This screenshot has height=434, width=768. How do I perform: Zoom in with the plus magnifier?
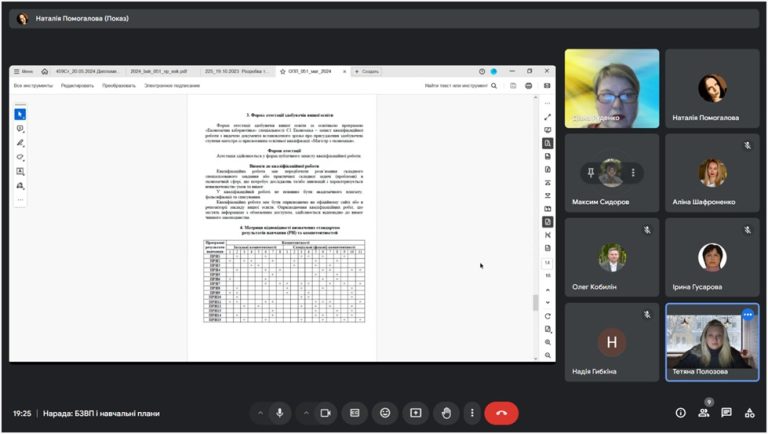click(548, 342)
